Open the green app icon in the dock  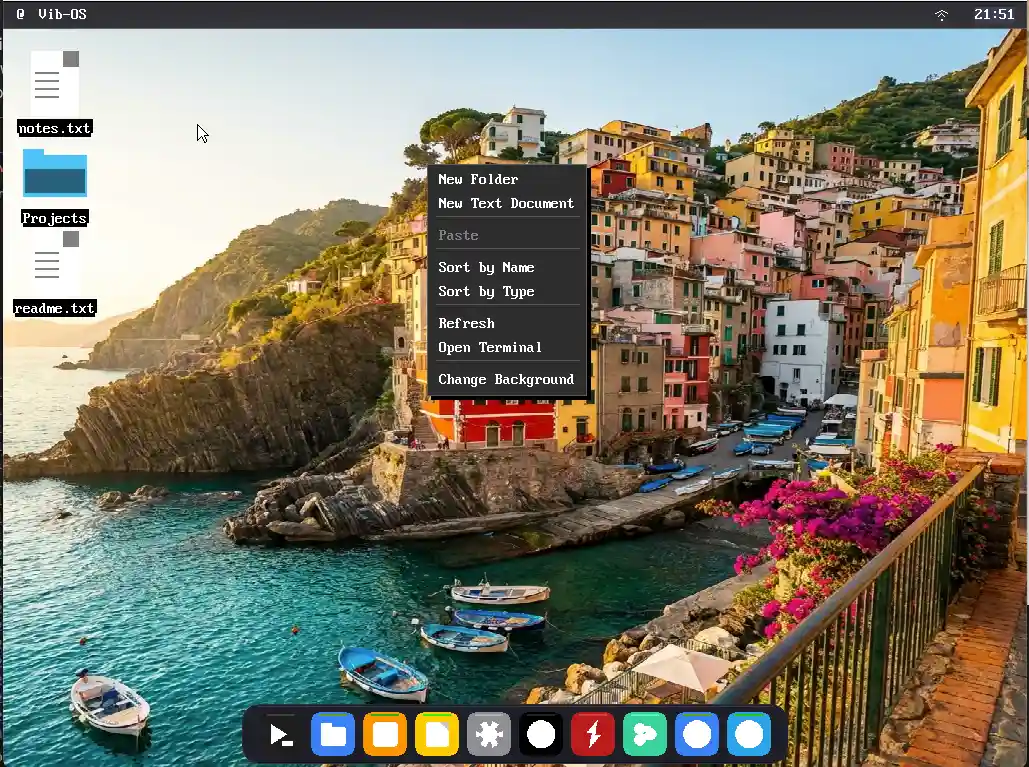click(645, 734)
